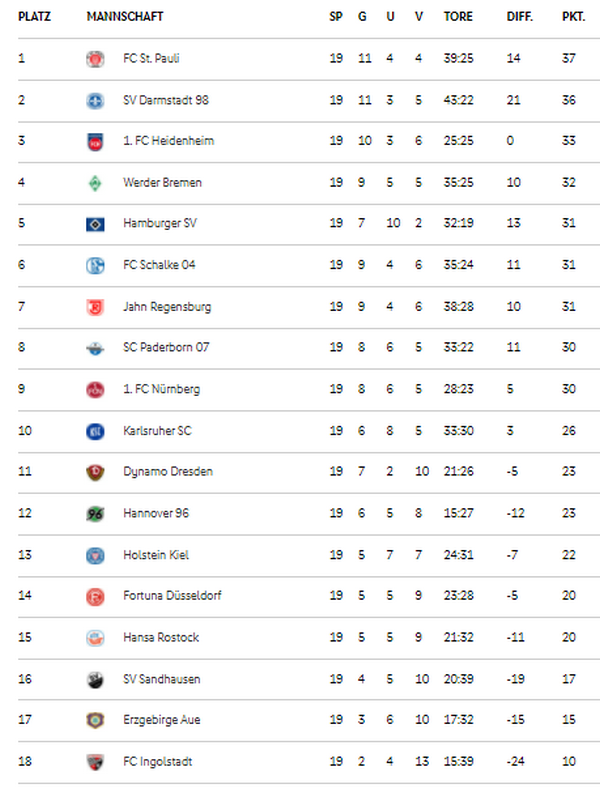This screenshot has height=793, width=600.
Task: Click the Werder Bremen green diamond logo
Action: (x=95, y=183)
